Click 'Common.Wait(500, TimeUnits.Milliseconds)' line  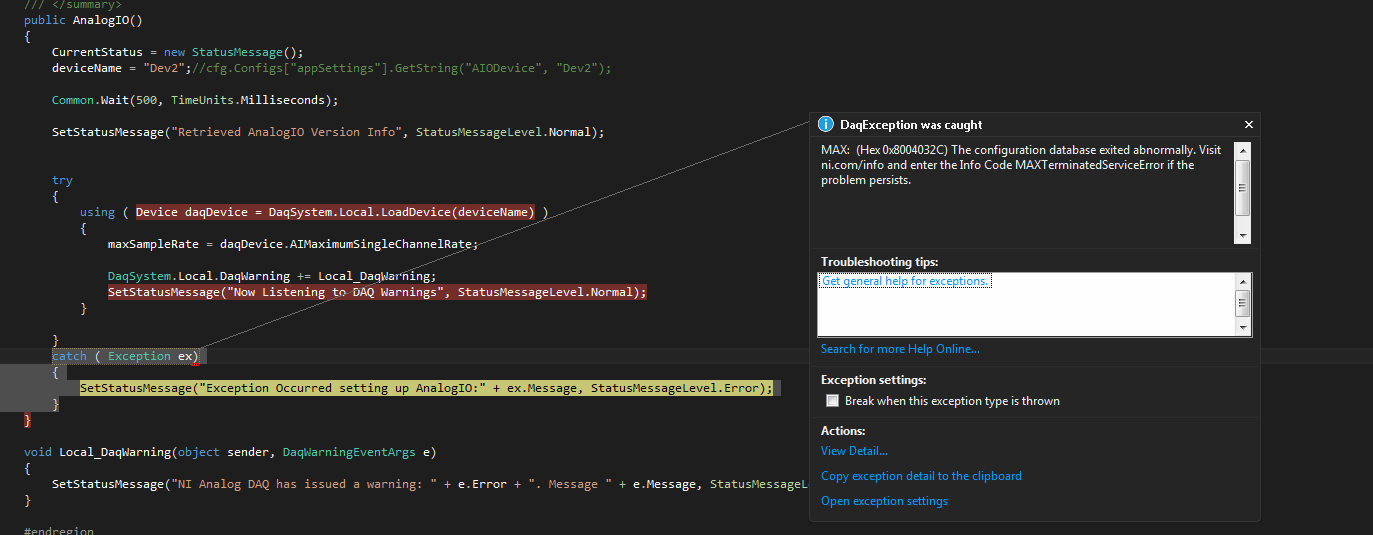195,100
